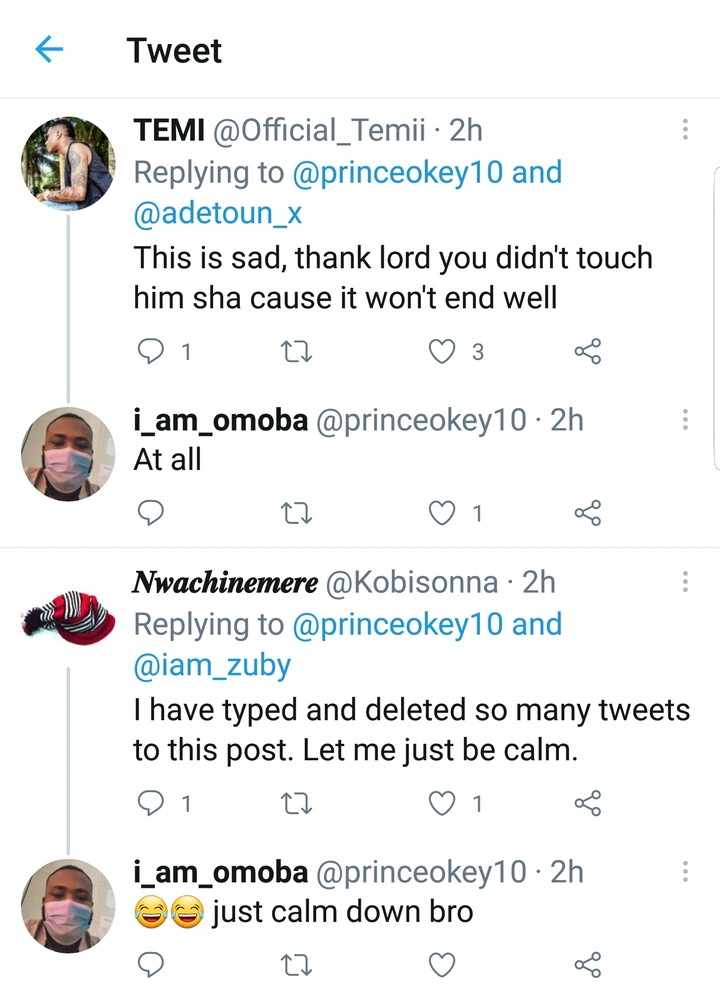Reply to the 'At all' tweet

pos(149,513)
